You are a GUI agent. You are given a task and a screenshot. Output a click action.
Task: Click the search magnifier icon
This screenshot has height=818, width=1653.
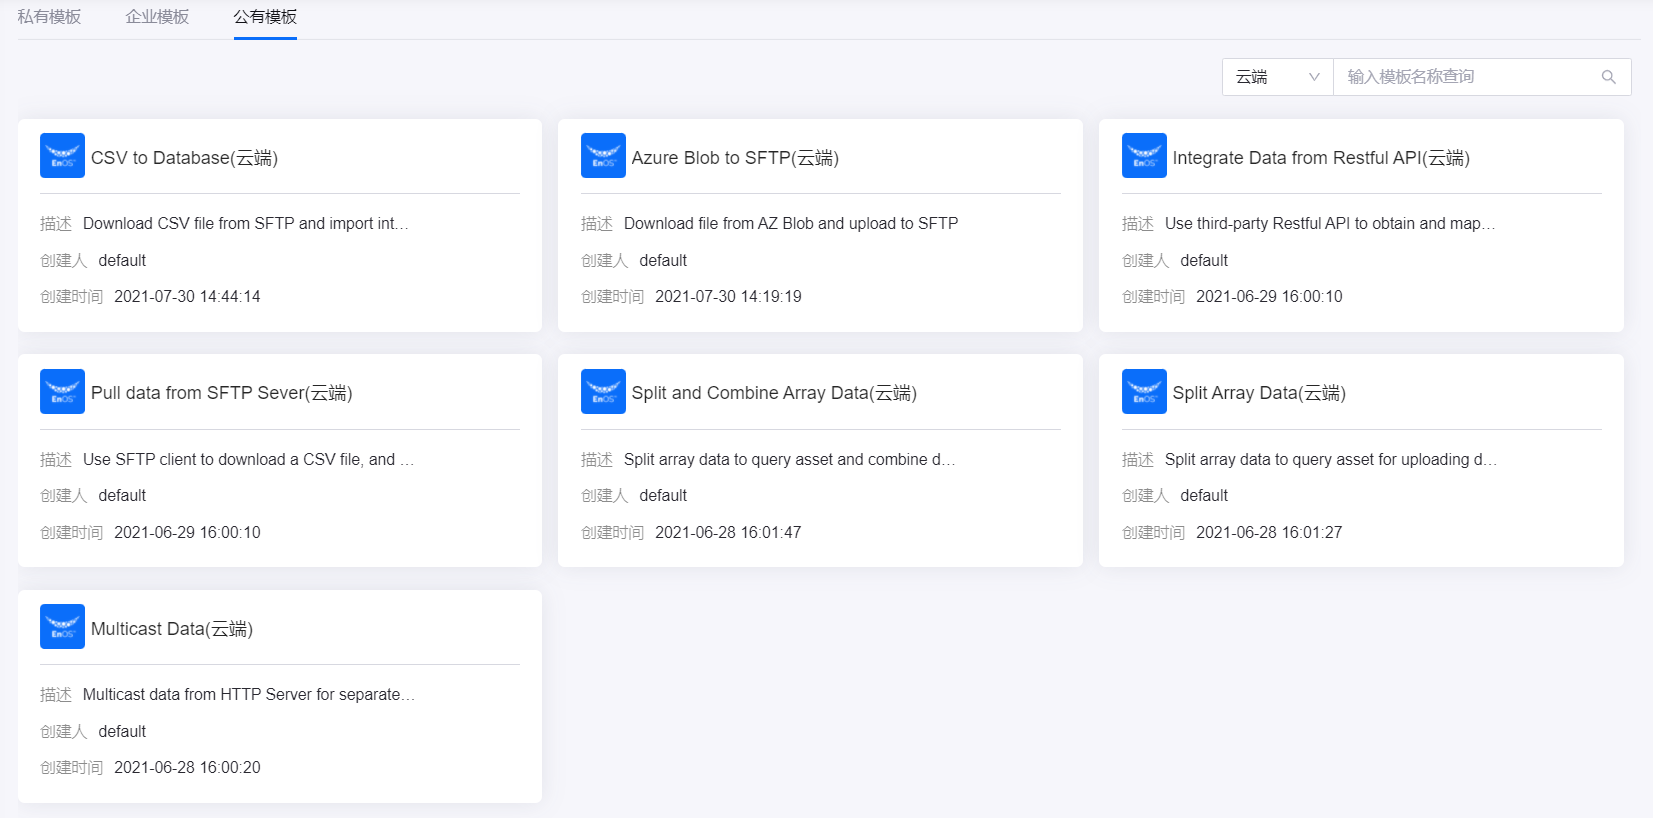[x=1609, y=77]
